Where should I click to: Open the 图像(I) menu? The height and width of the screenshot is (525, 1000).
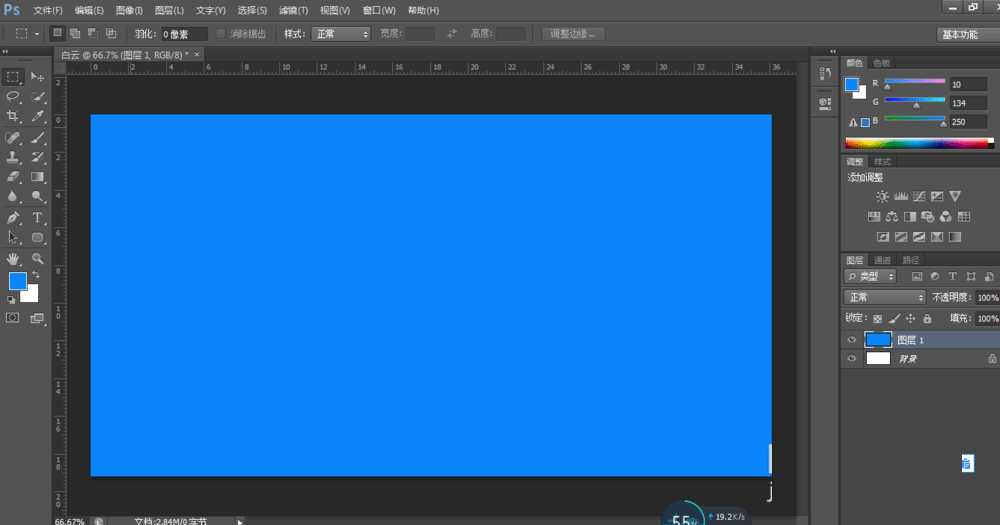(x=129, y=10)
